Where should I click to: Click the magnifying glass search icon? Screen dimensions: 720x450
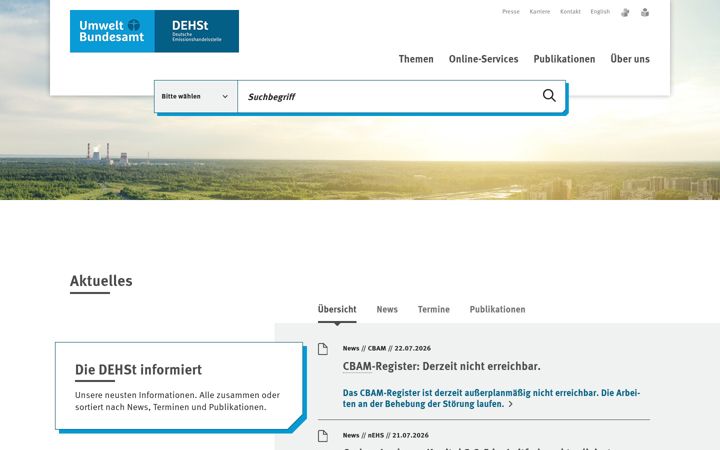pos(549,96)
